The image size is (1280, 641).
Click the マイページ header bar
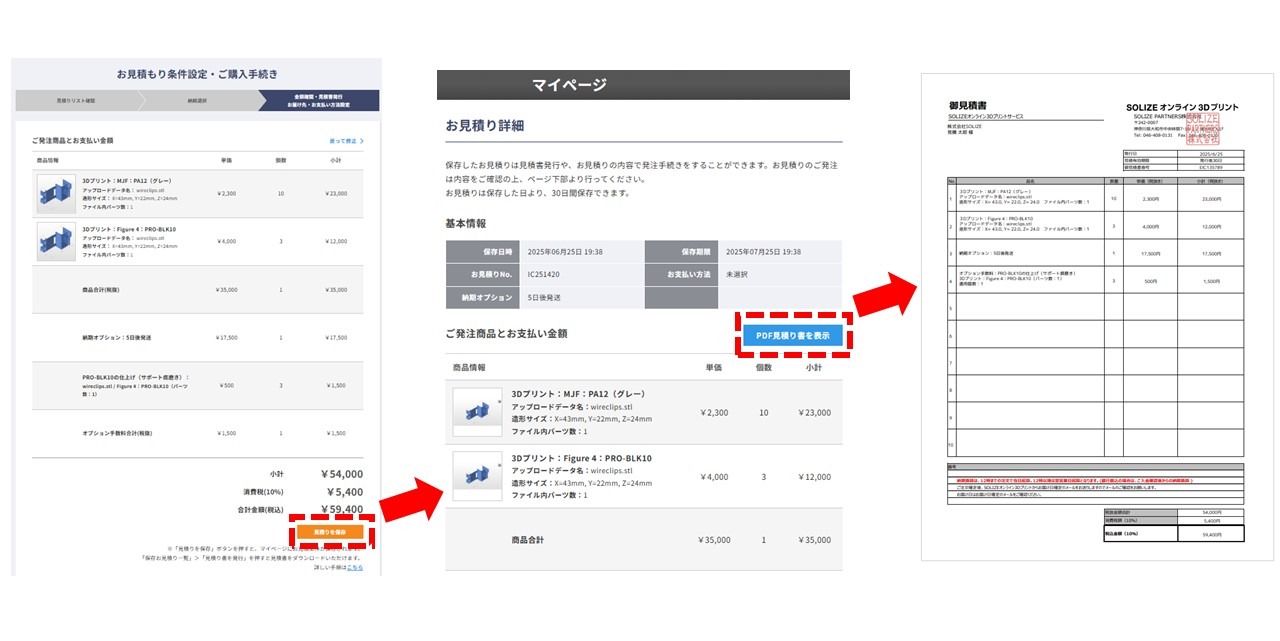tap(643, 85)
